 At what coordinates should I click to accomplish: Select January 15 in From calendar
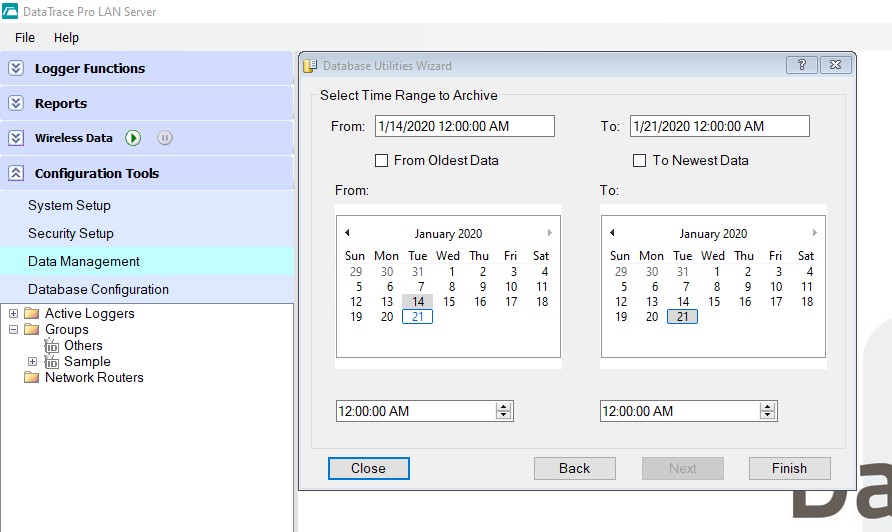click(x=449, y=302)
